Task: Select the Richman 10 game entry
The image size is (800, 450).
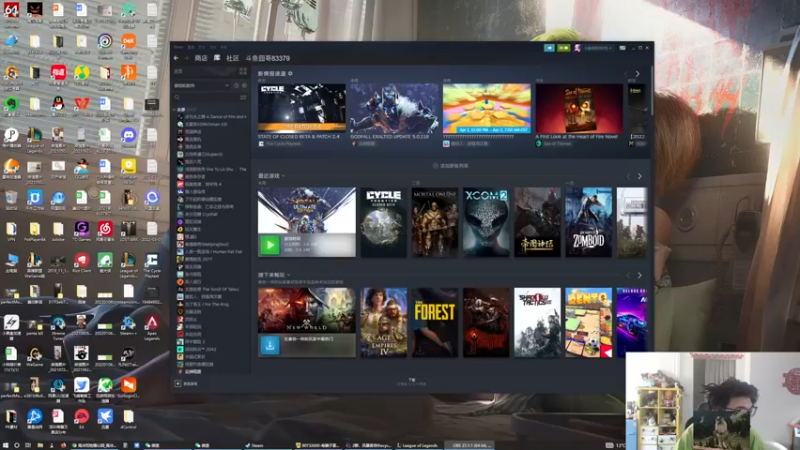Action: point(202,124)
